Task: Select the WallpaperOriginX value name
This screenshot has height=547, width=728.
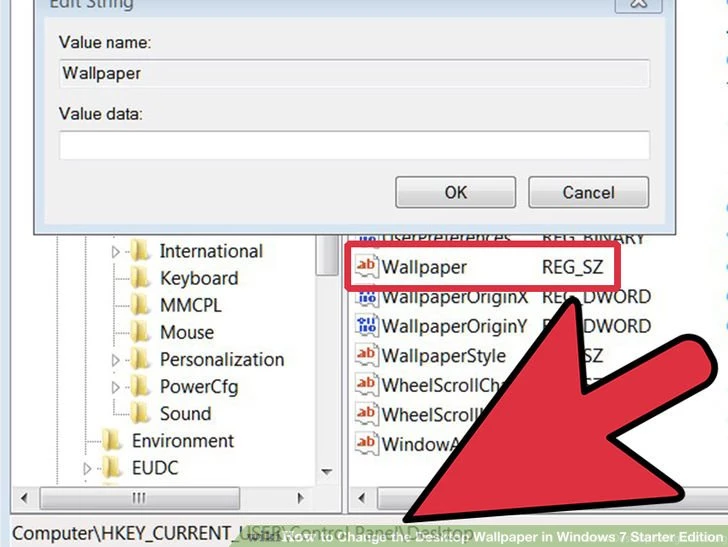Action: point(455,297)
